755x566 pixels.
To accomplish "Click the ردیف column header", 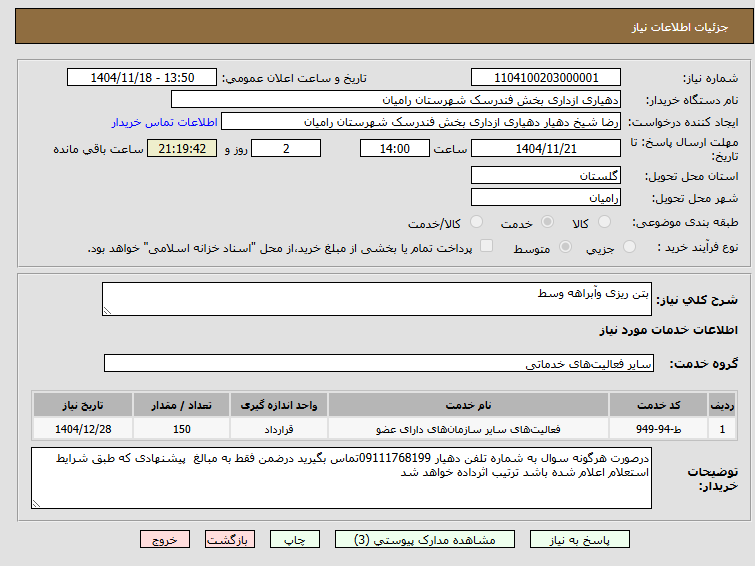I will (x=722, y=405).
